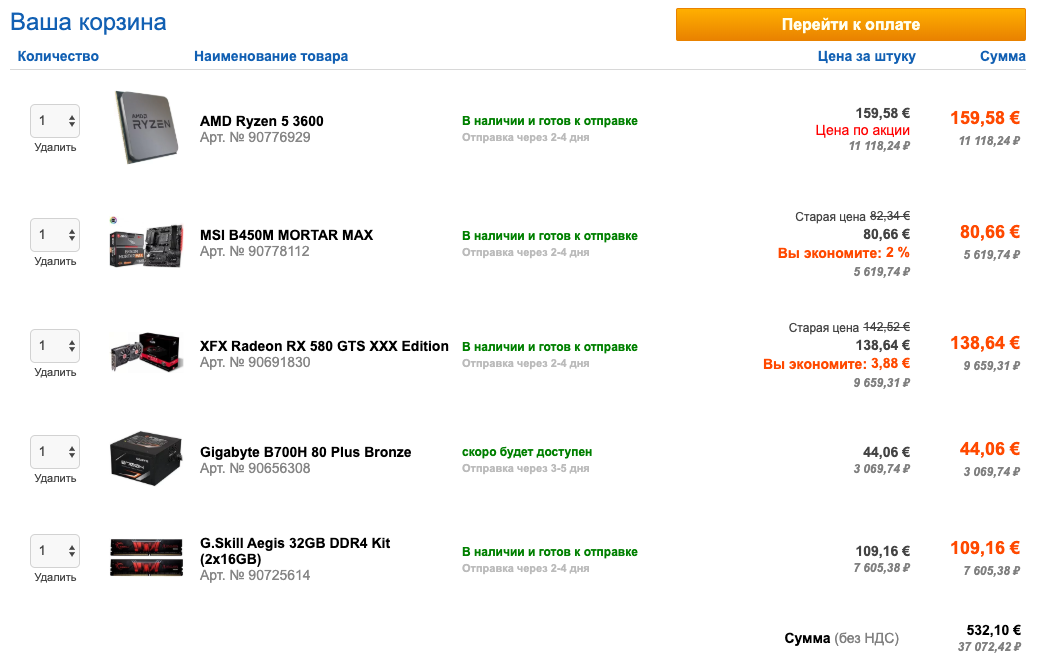Click the Сумма (без НДС) label

click(x=841, y=639)
